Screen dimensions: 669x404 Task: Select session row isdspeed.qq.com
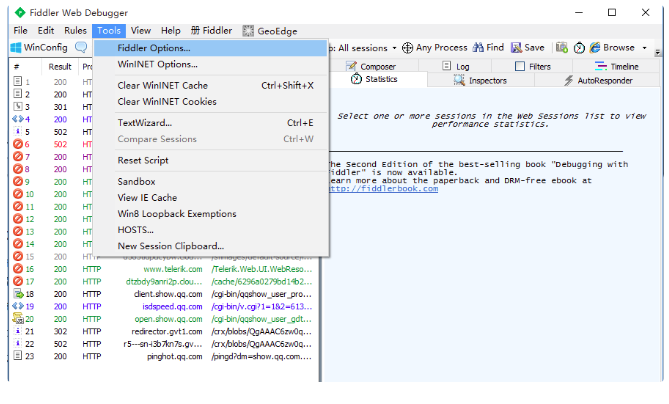coord(163,306)
